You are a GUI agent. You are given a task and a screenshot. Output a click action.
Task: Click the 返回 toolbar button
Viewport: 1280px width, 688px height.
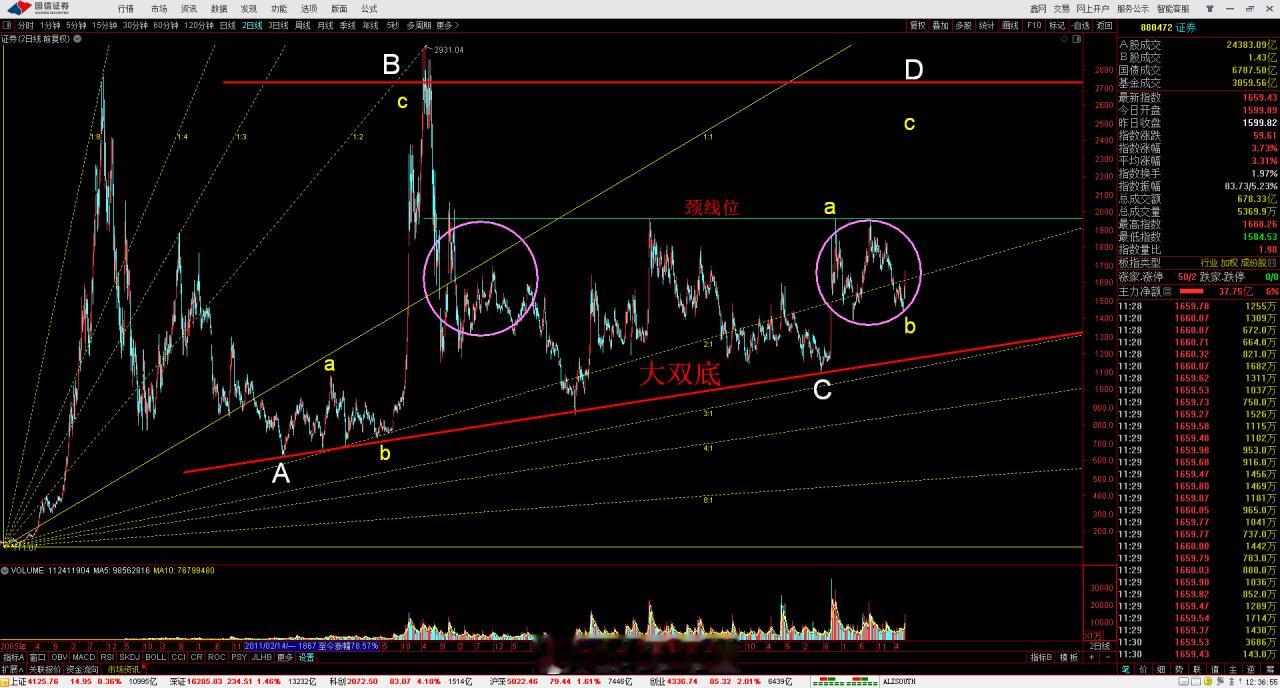click(x=1104, y=25)
